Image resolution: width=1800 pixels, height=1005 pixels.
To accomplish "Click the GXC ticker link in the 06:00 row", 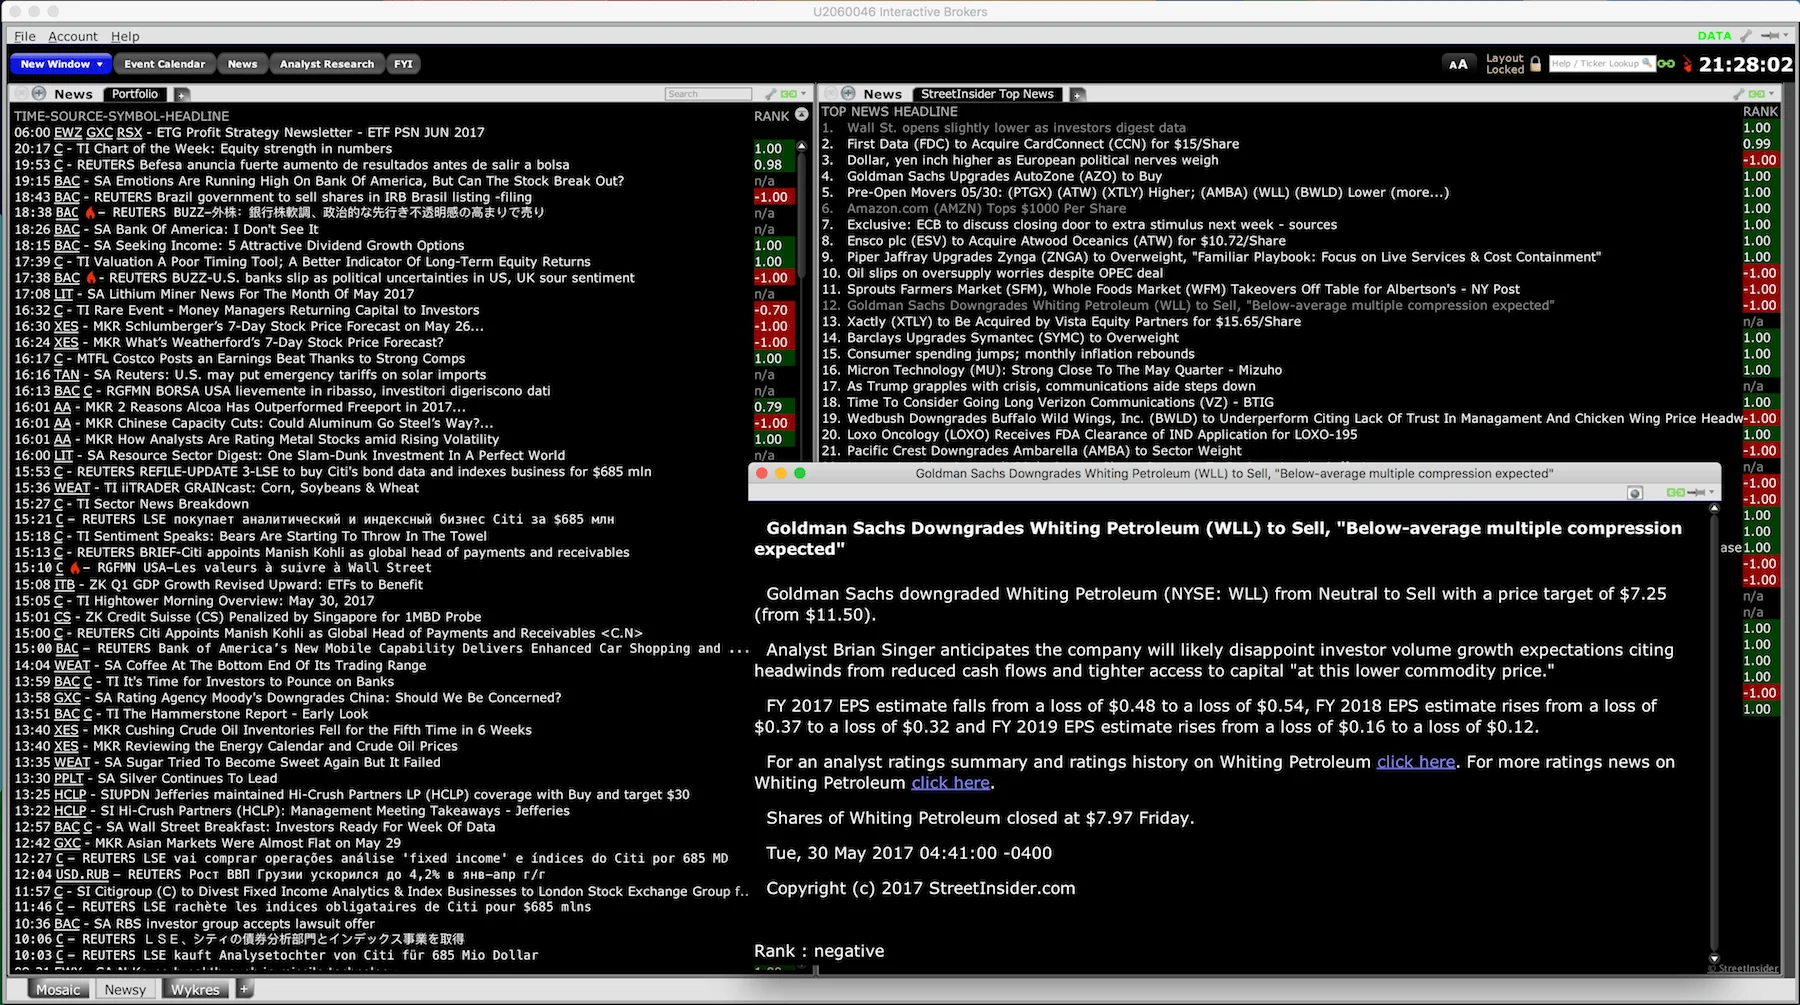I will click(x=100, y=132).
